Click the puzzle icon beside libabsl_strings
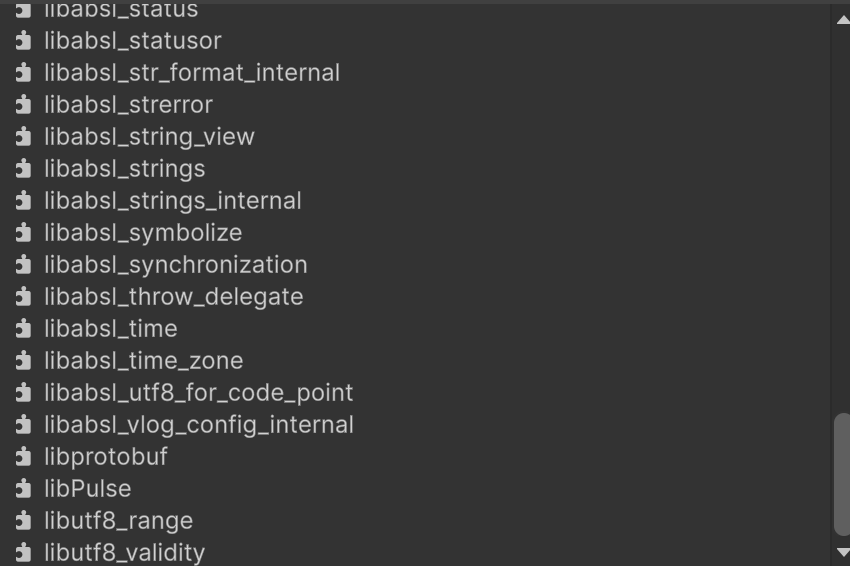 pos(24,169)
